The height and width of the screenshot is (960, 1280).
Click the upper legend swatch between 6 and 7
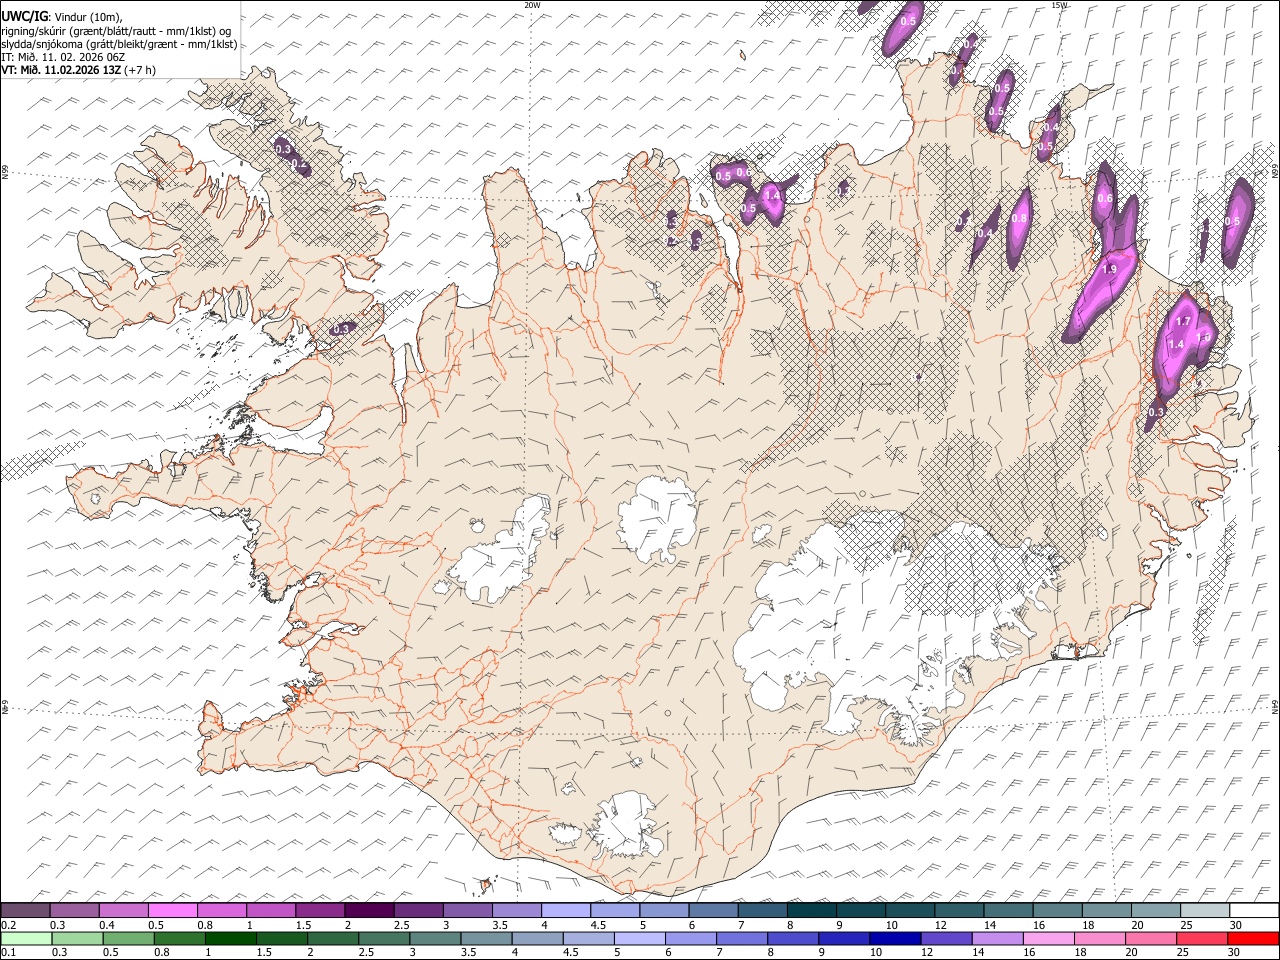(712, 911)
